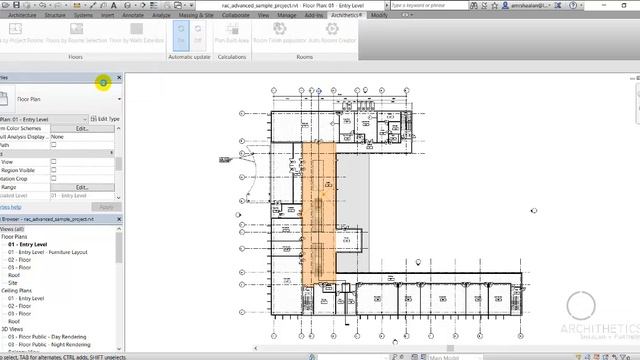Click Edit button for View Range
Viewport: 640px width, 360px height.
pos(82,187)
